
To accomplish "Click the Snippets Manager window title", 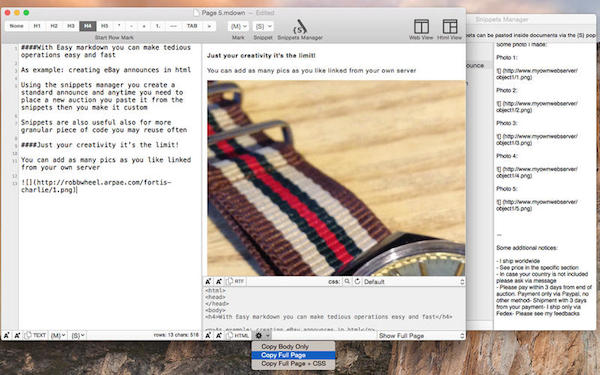I will point(502,20).
